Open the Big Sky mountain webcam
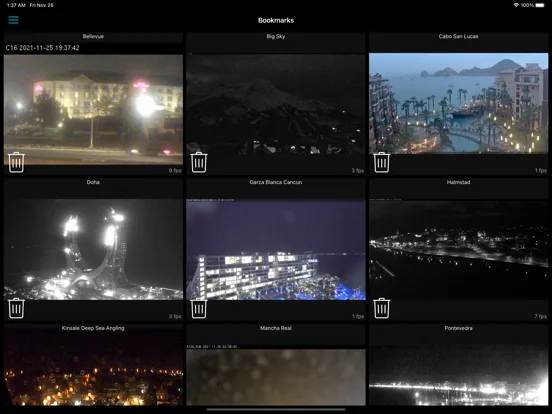This screenshot has width=552, height=414. [x=276, y=104]
